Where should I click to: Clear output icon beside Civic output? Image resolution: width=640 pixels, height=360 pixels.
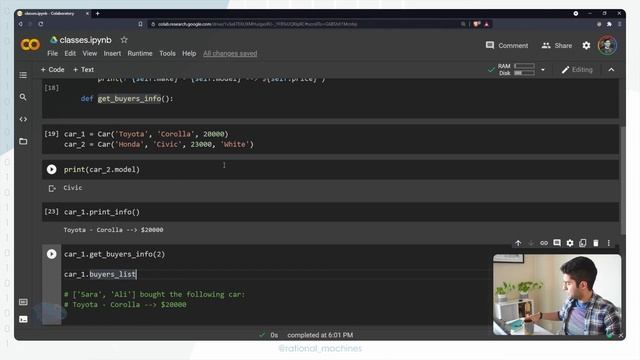[52, 188]
